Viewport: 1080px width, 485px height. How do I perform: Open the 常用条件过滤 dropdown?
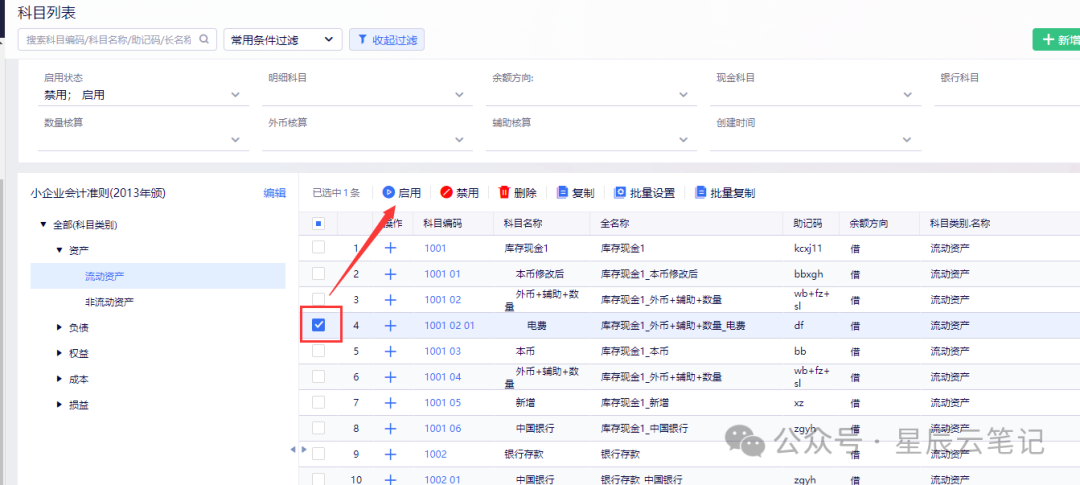click(283, 40)
